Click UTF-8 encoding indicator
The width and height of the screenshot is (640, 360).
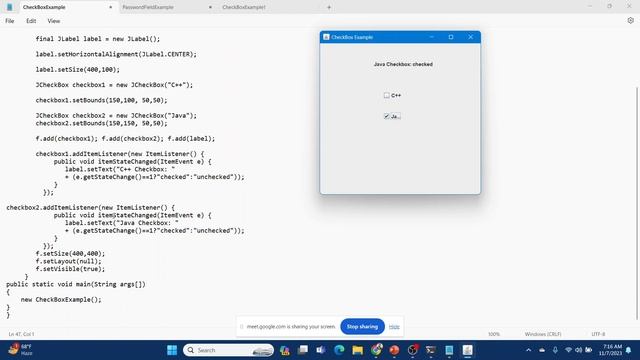(x=598, y=334)
